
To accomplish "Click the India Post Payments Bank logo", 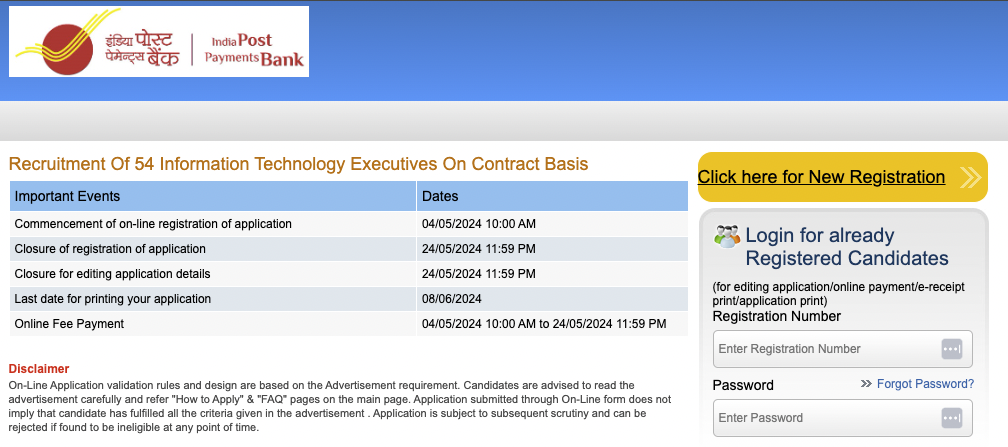I will click(x=159, y=42).
